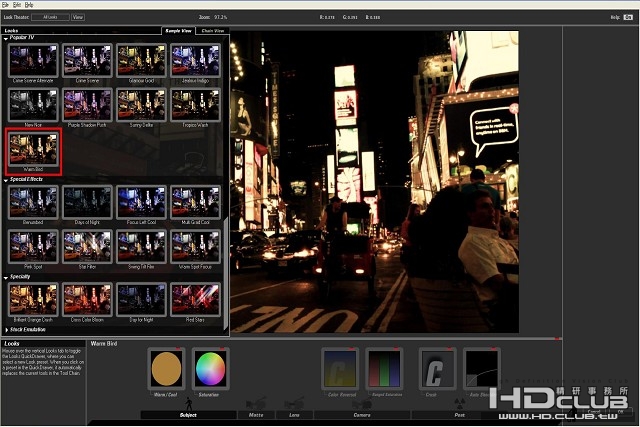
Task: Apply the Sunny Delite look
Action: pyautogui.click(x=141, y=105)
